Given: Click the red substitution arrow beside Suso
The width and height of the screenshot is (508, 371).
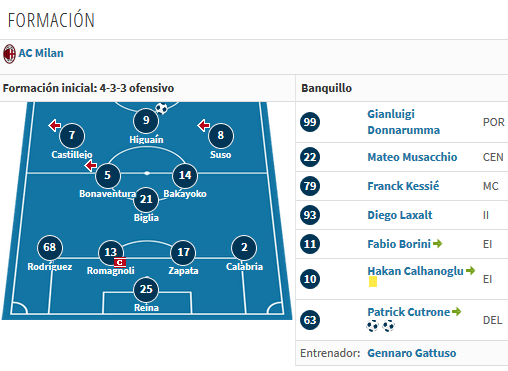Looking at the screenshot, I should pyautogui.click(x=203, y=126).
